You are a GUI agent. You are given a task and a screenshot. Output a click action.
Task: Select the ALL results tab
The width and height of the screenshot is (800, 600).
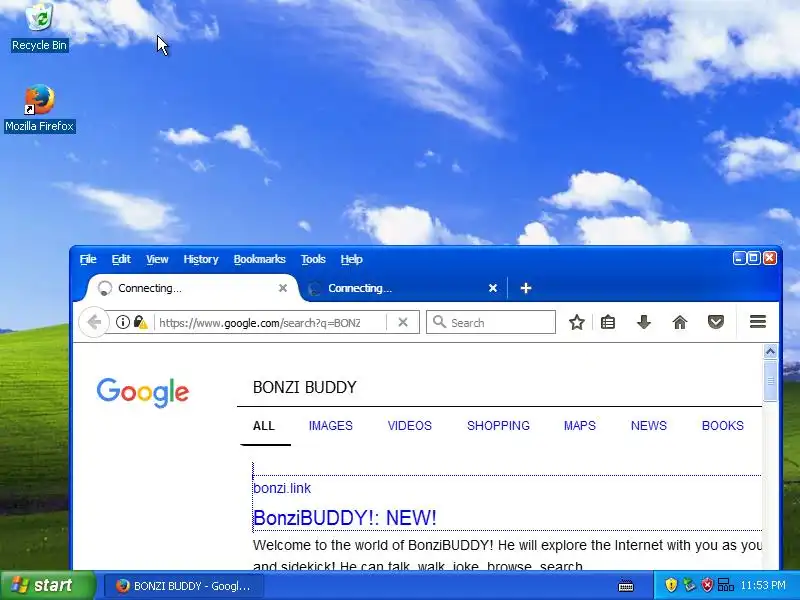pos(264,426)
